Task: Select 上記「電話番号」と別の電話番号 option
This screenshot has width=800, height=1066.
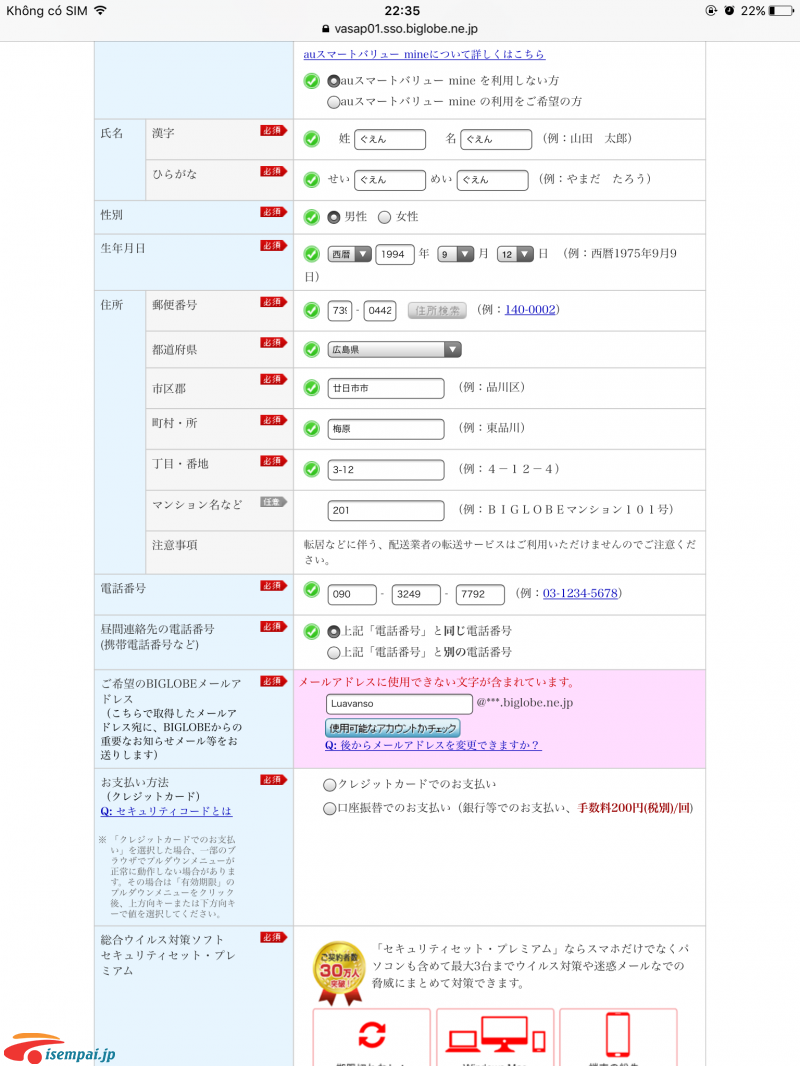Action: point(333,653)
